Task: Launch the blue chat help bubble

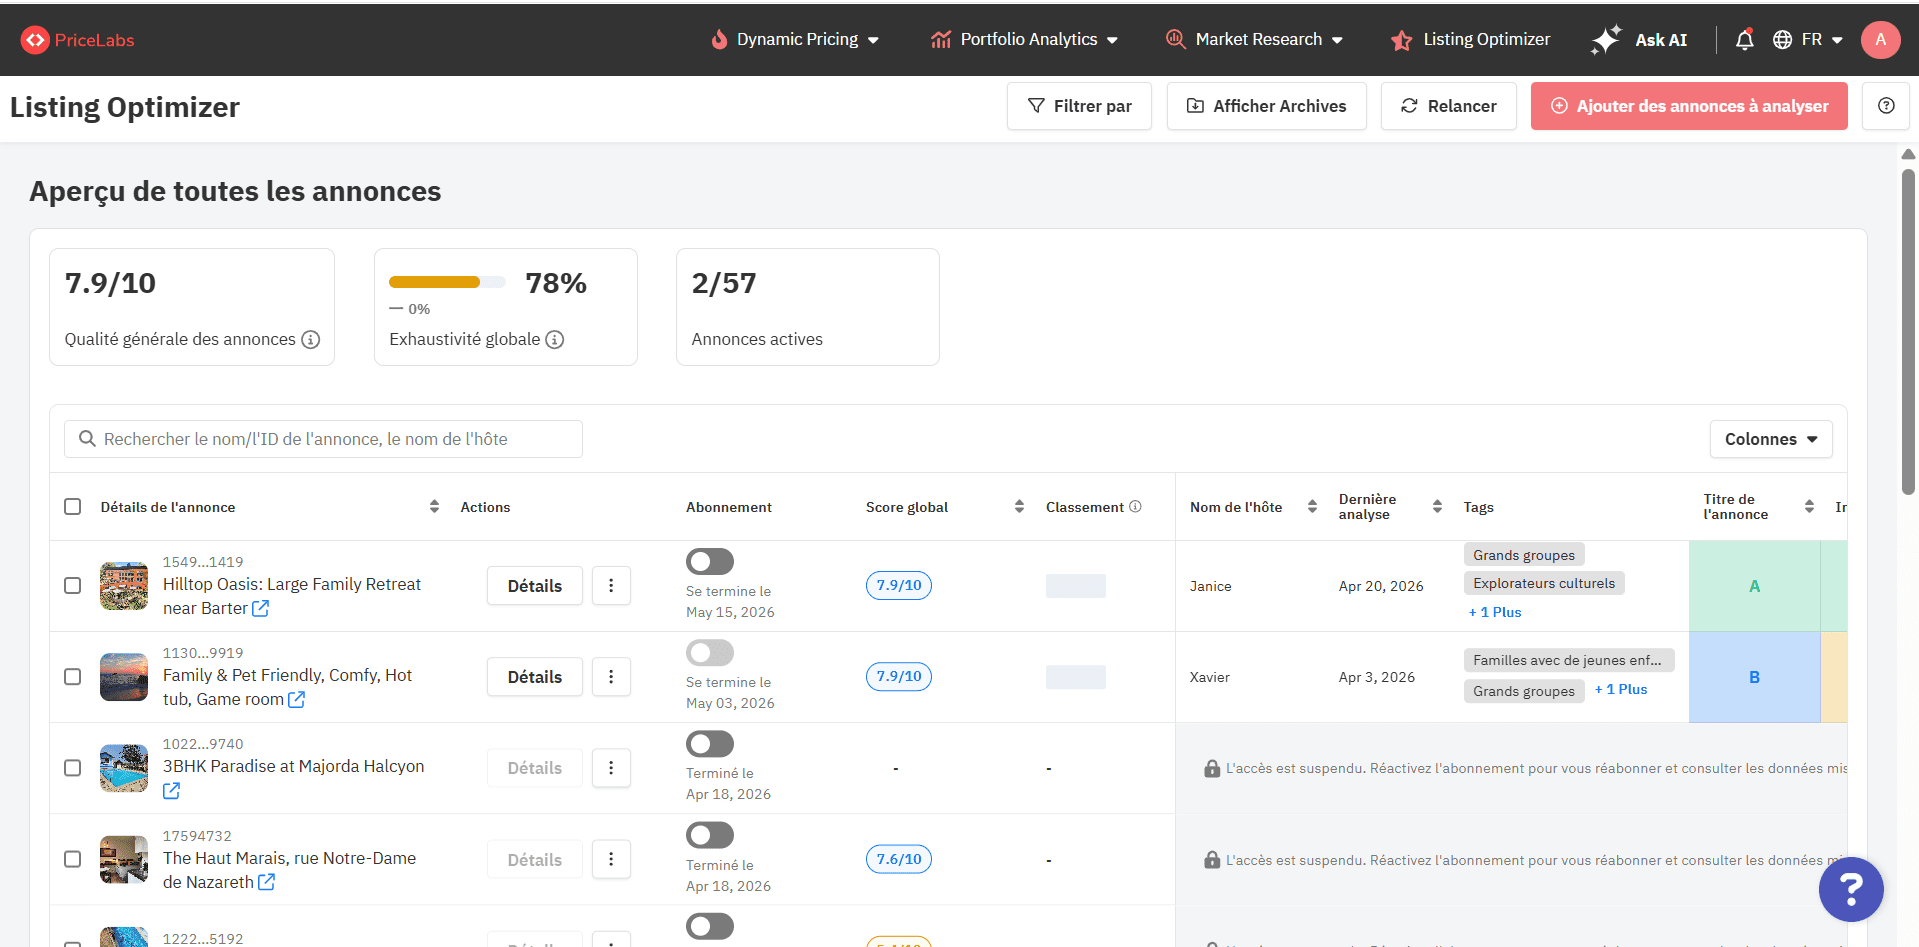Action: click(x=1850, y=889)
